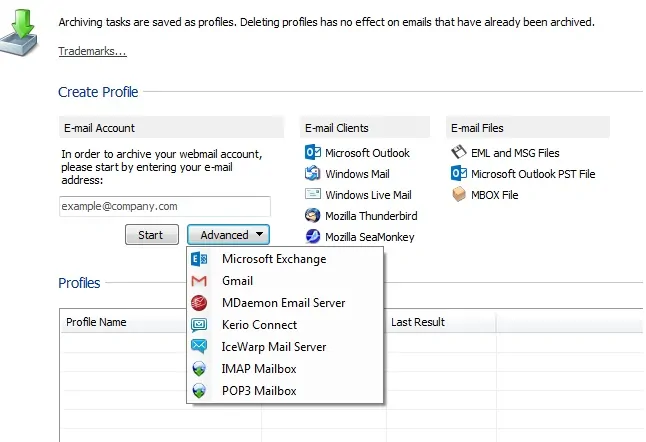Screen dimensions: 646x442
Task: Select MDaemon Email Server menu entry
Action: coord(285,303)
